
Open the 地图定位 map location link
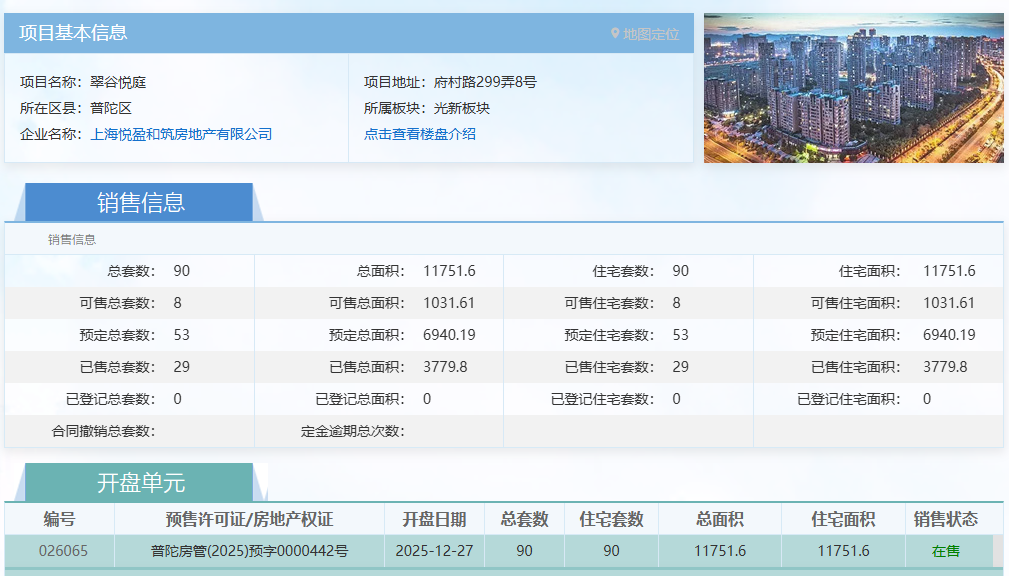click(x=650, y=33)
